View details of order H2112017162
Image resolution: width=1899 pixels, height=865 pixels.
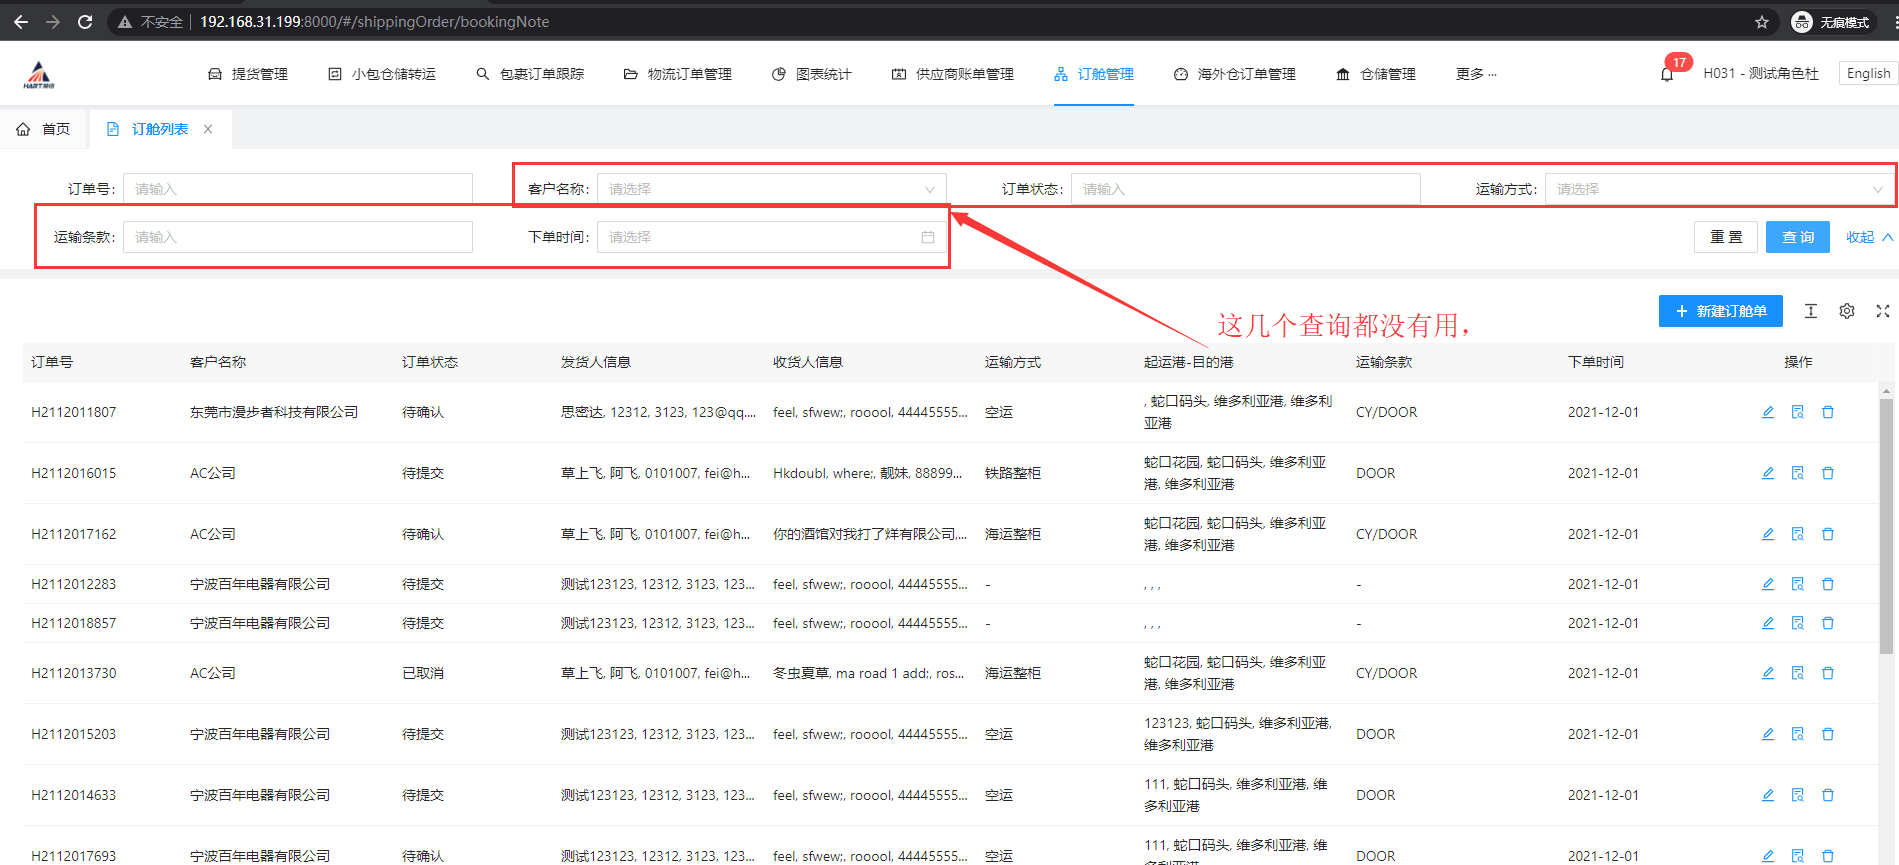click(x=1798, y=534)
